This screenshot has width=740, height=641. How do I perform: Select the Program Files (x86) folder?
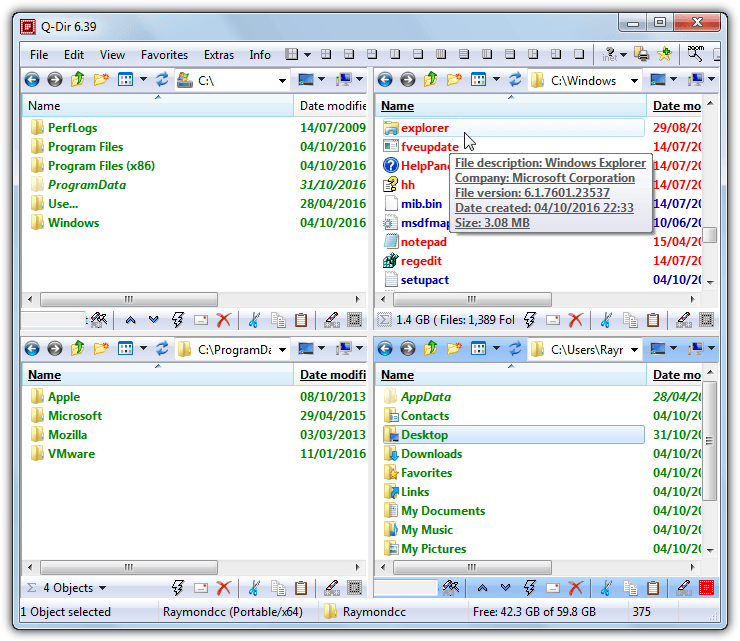pyautogui.click(x=101, y=166)
